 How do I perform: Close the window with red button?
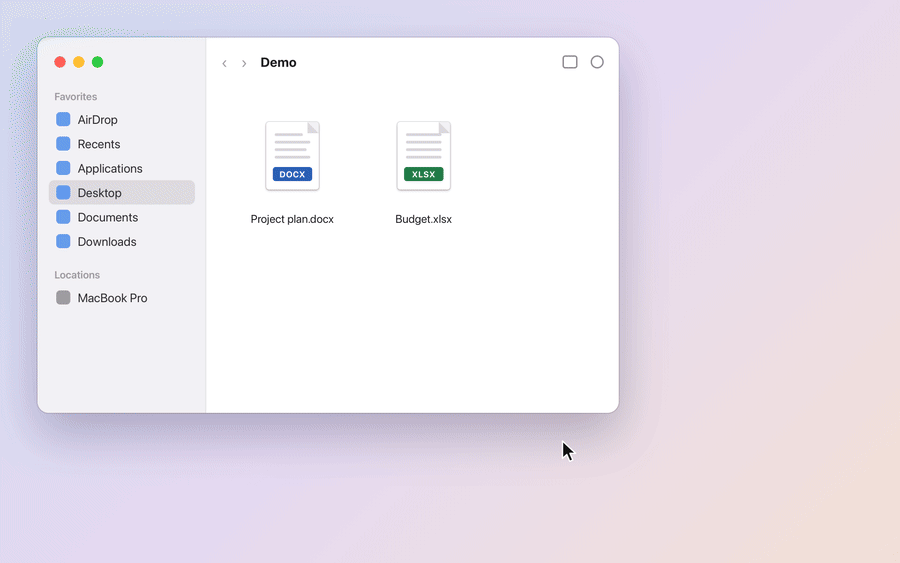60,62
